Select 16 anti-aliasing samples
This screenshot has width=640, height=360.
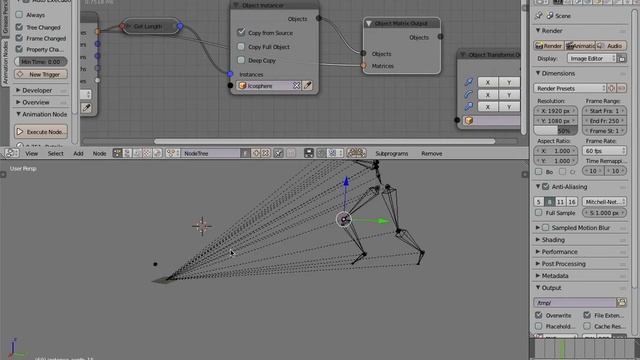(x=572, y=202)
